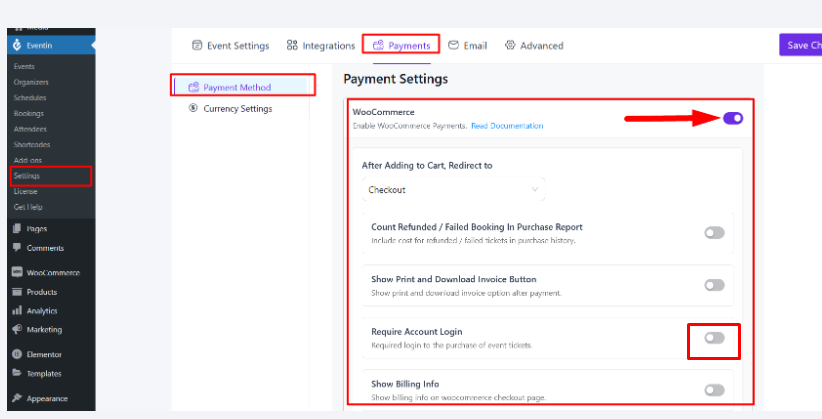Image resolution: width=822 pixels, height=419 pixels.
Task: Click the Eventin logo icon in sidebar
Action: tap(17, 45)
